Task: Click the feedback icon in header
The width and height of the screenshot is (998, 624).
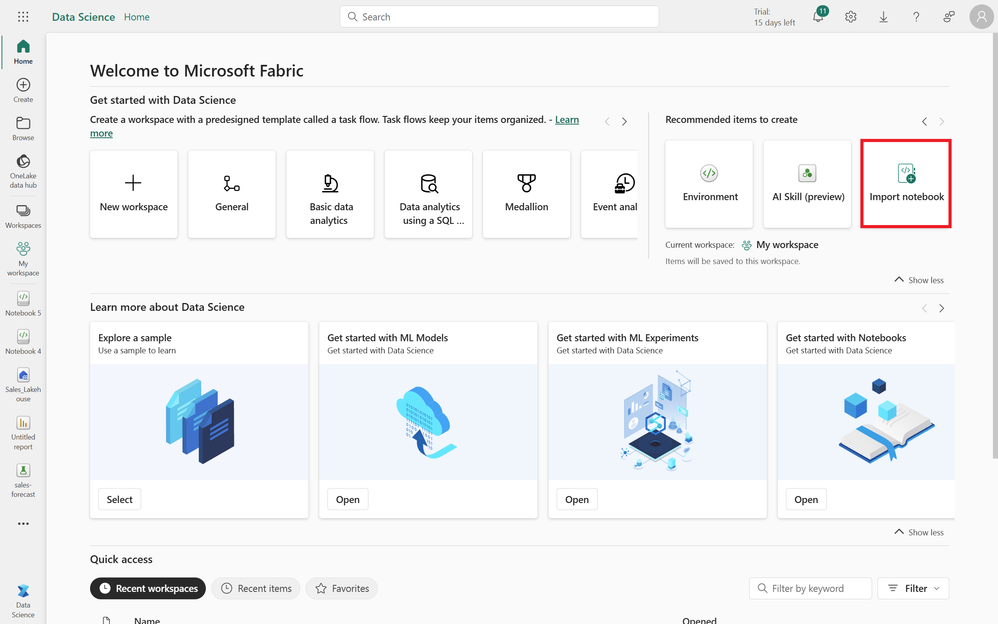Action: tap(948, 17)
